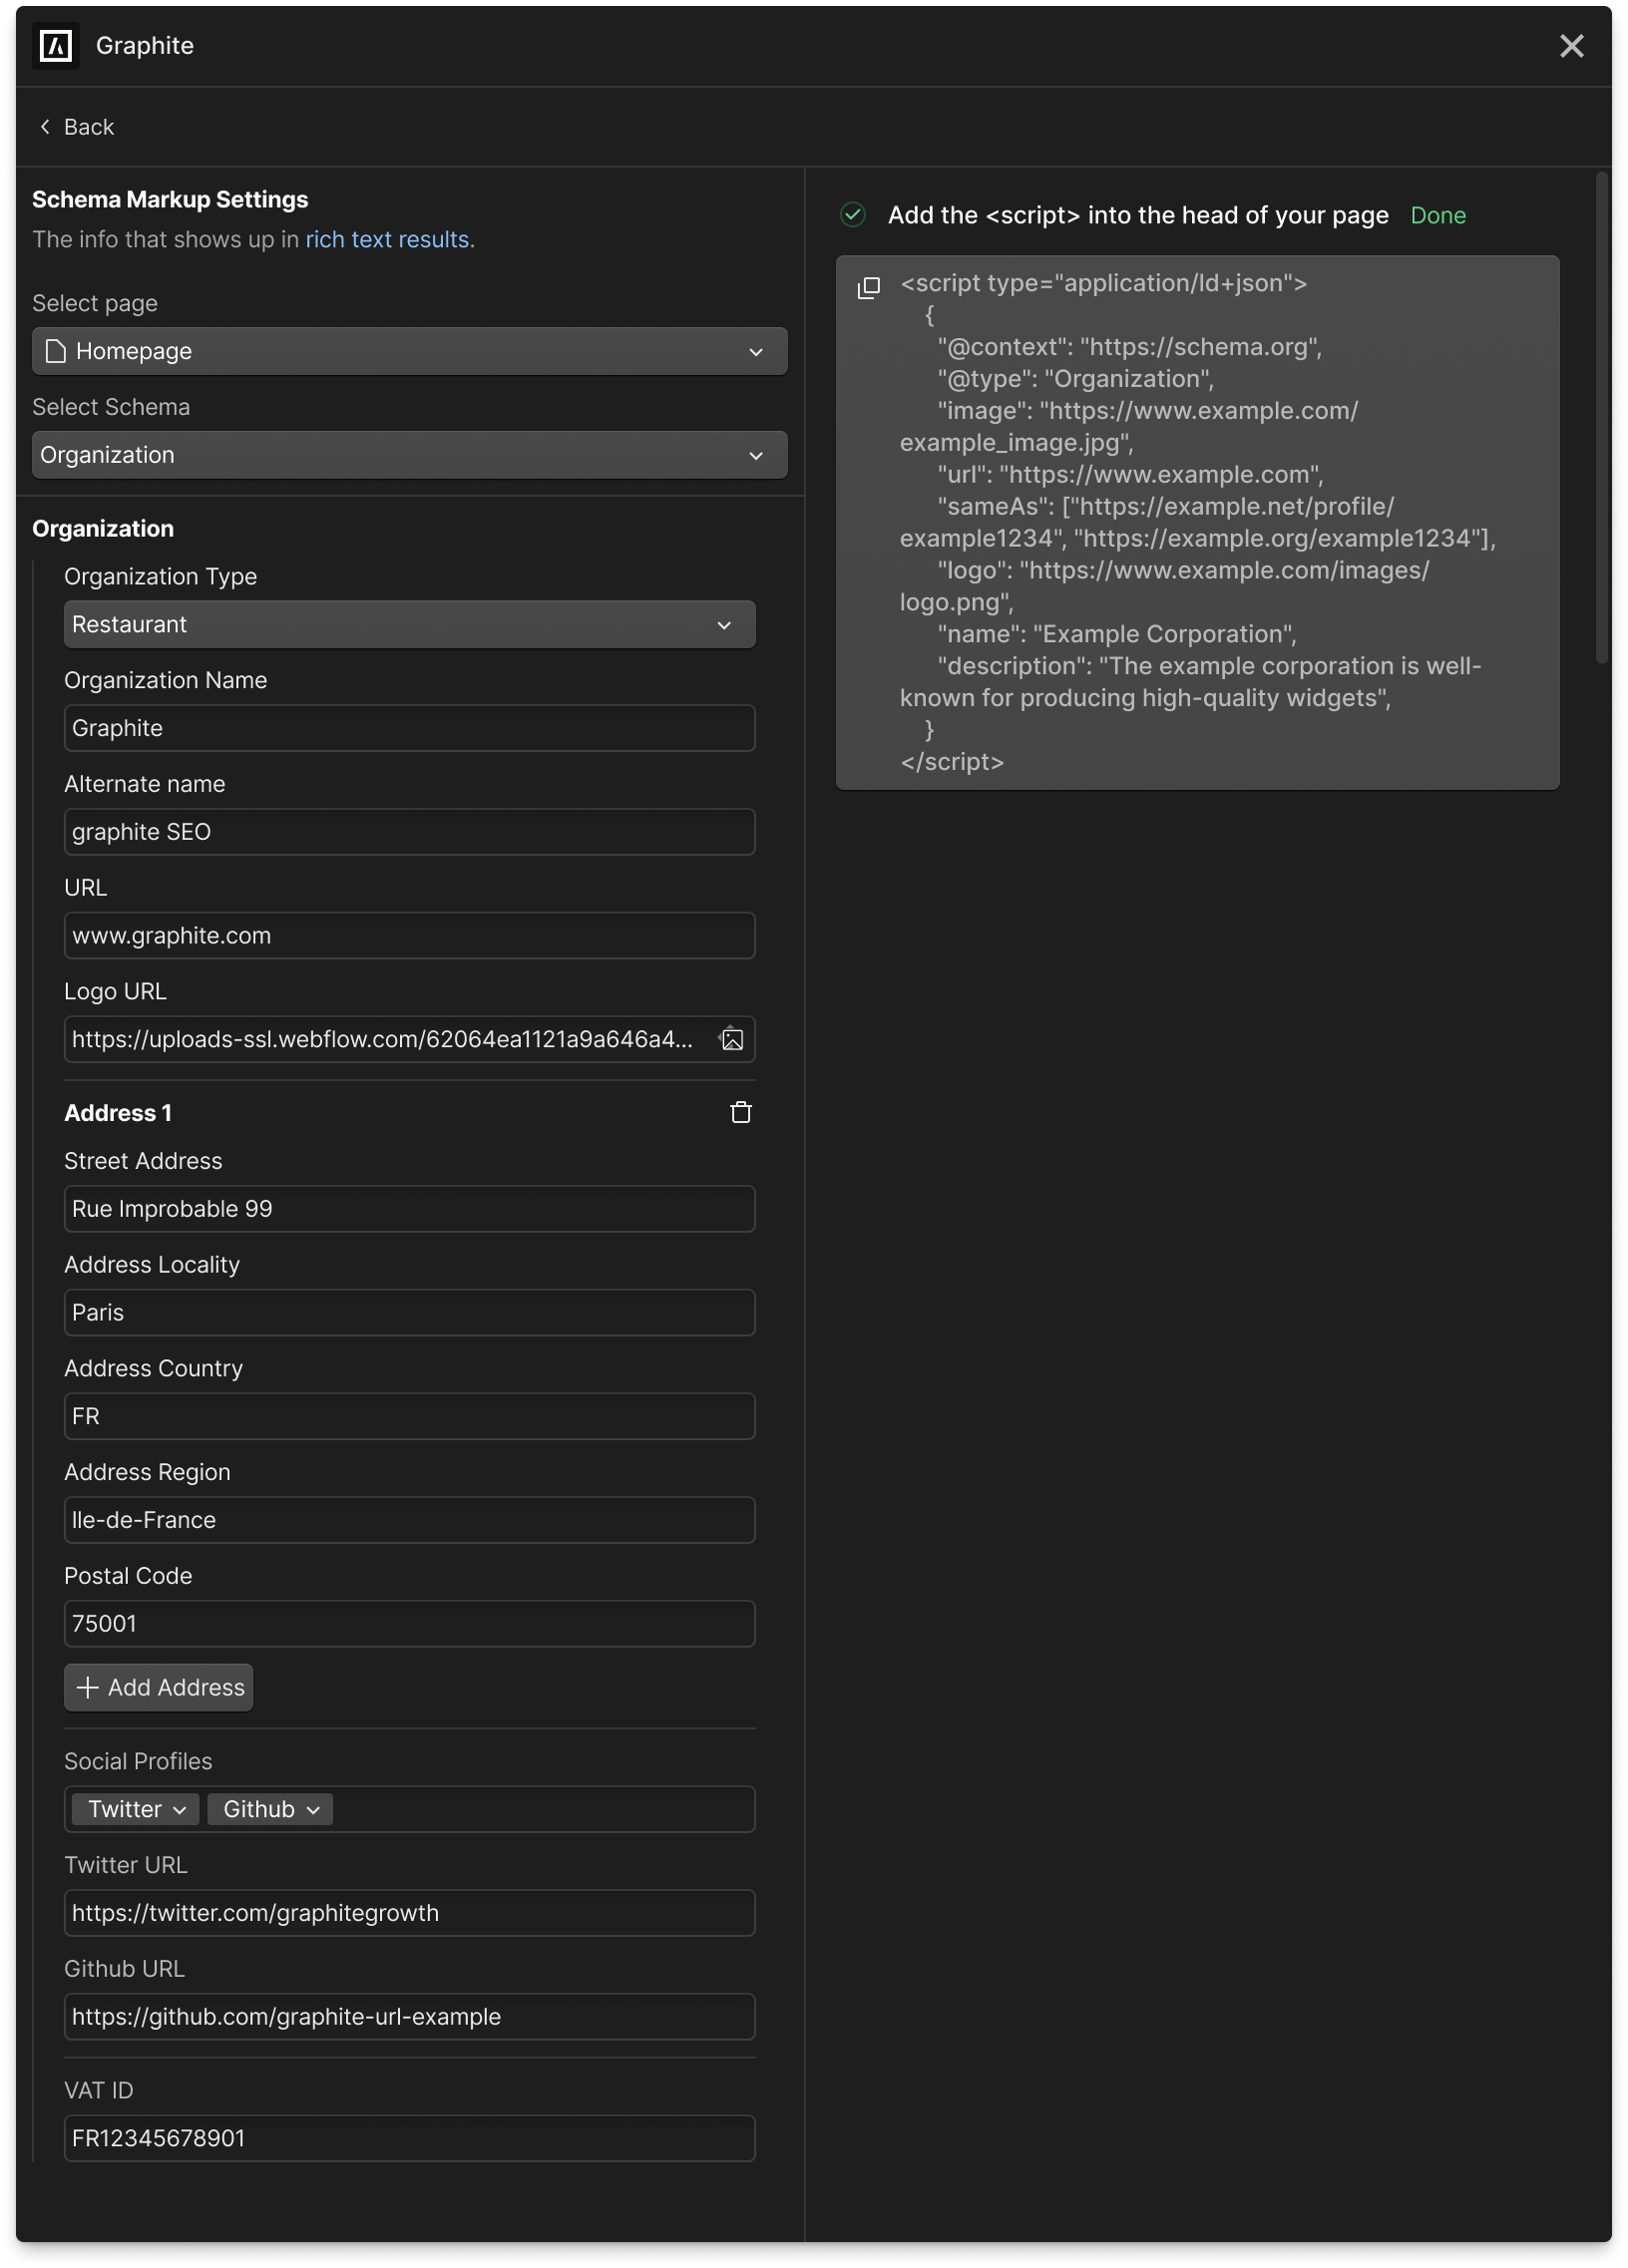Edit the Github URL field
This screenshot has height=2268, width=1628.
click(409, 2017)
